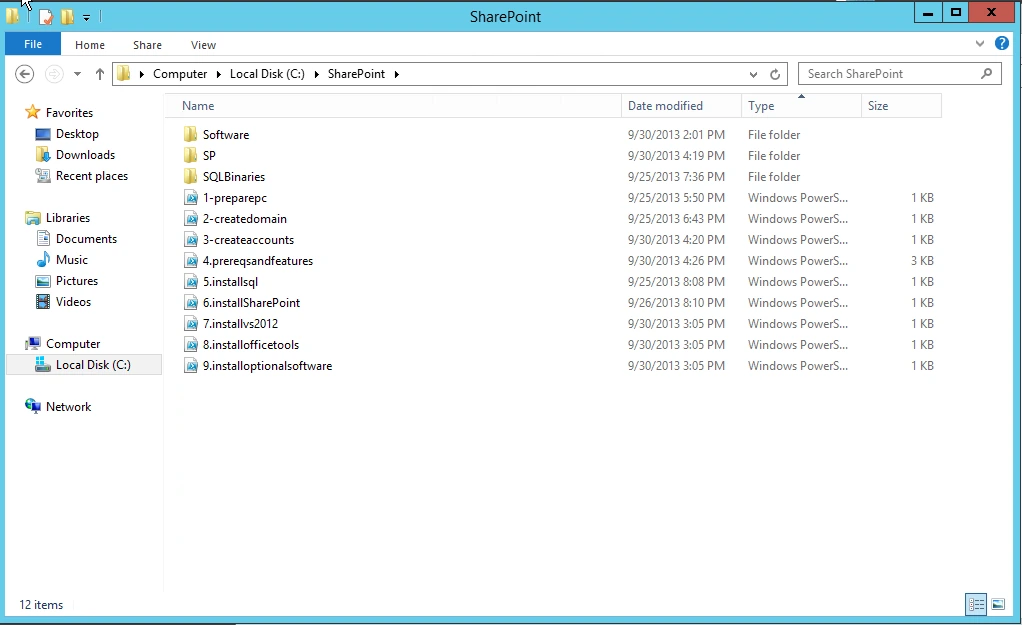
Task: Click Local Disk (C:) in the address bar
Action: 267,74
